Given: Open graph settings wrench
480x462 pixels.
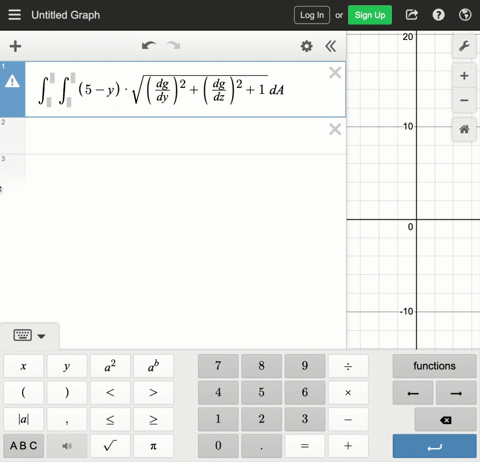Looking at the screenshot, I should tap(464, 46).
